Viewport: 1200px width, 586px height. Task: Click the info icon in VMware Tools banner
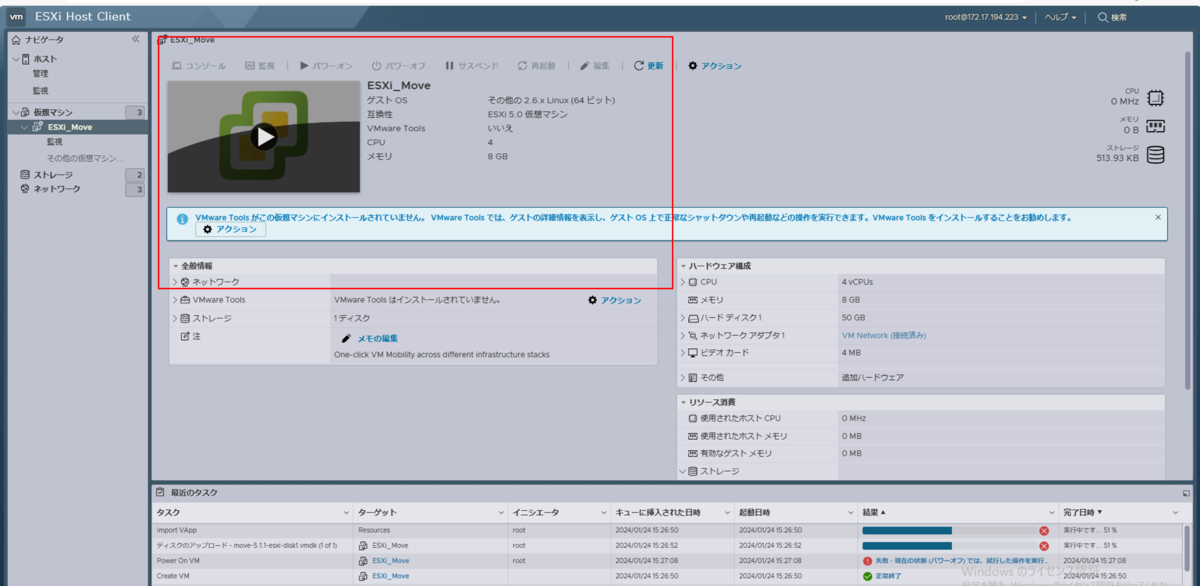[x=182, y=219]
